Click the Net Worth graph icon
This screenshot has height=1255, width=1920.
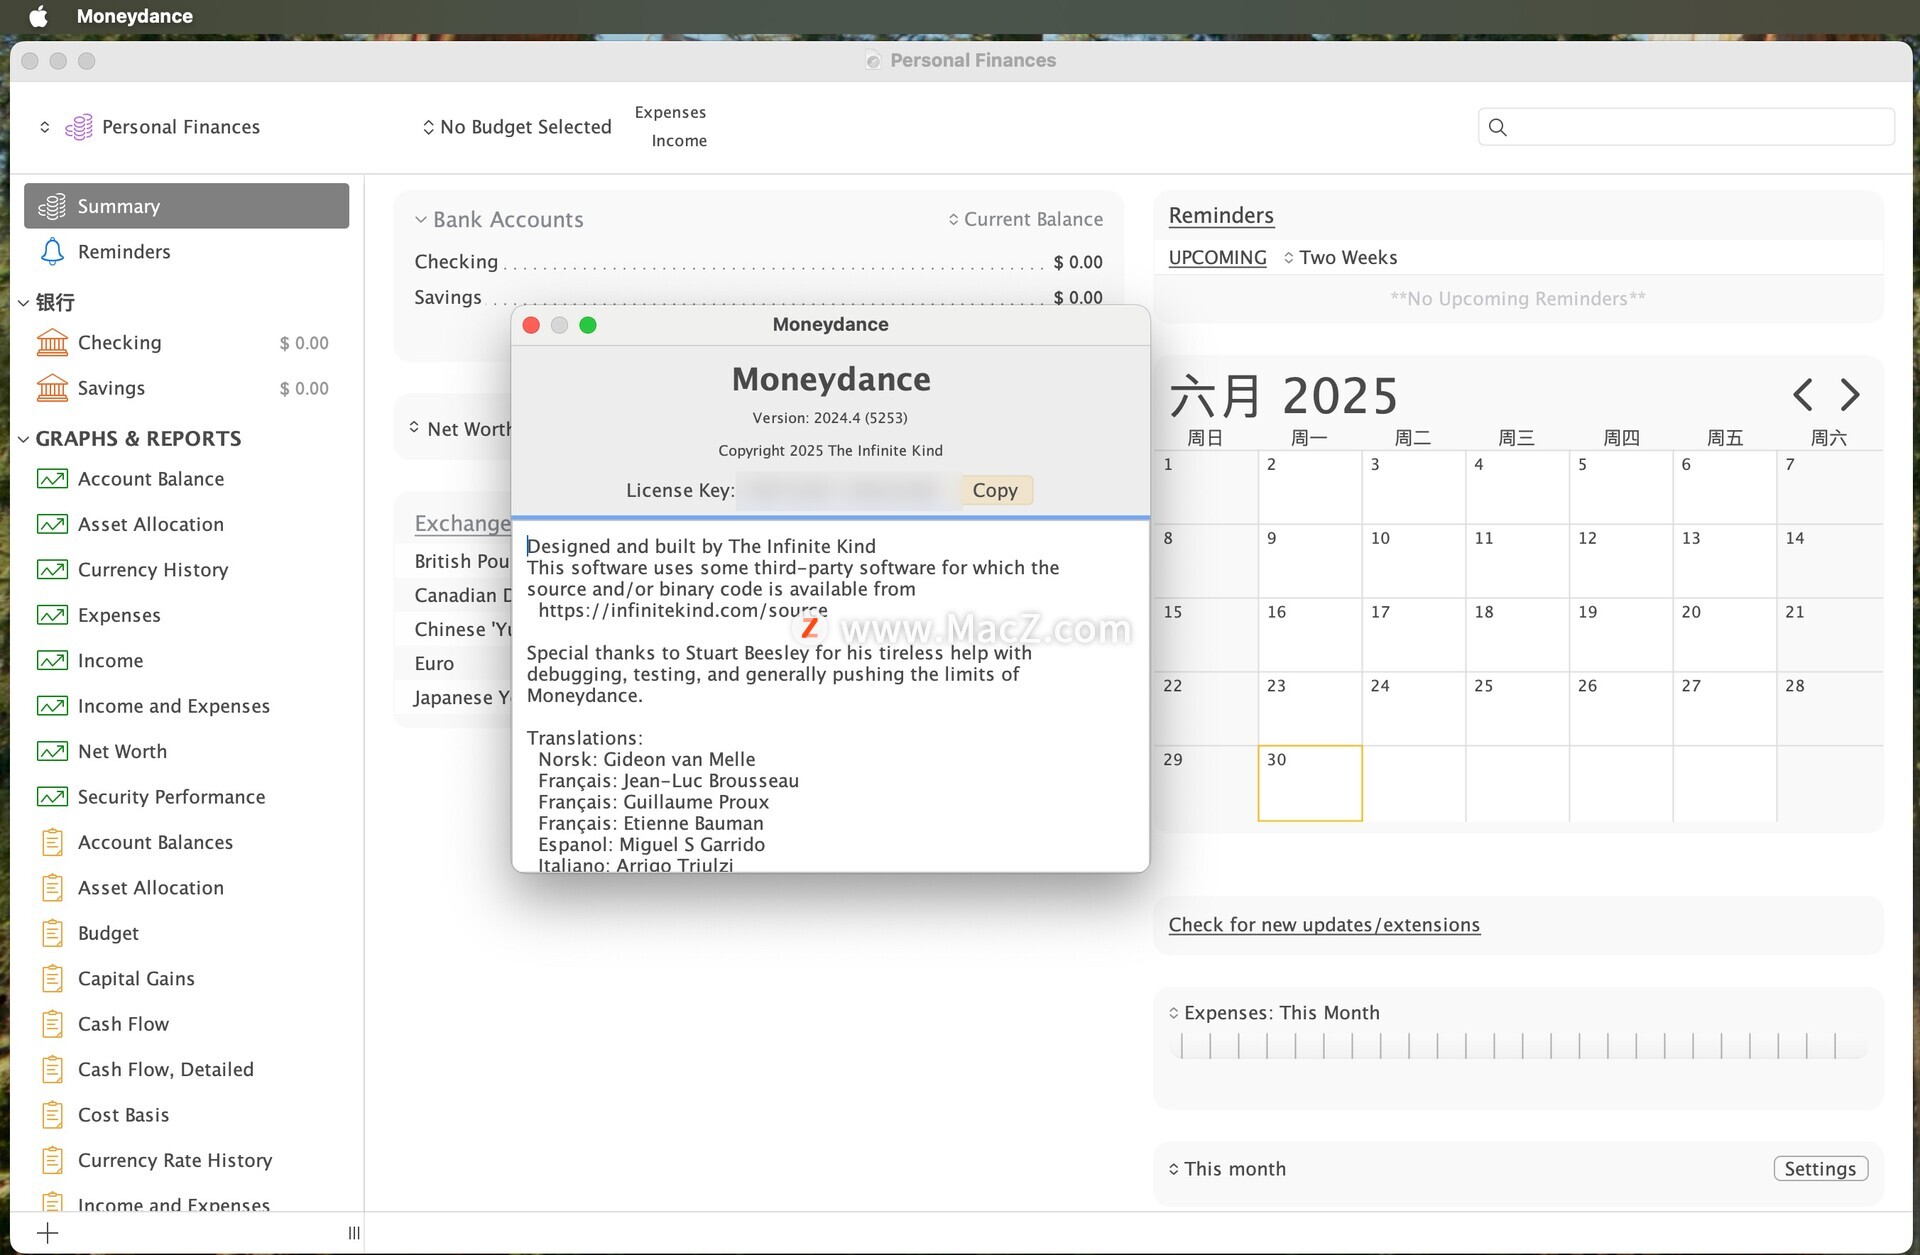(52, 751)
